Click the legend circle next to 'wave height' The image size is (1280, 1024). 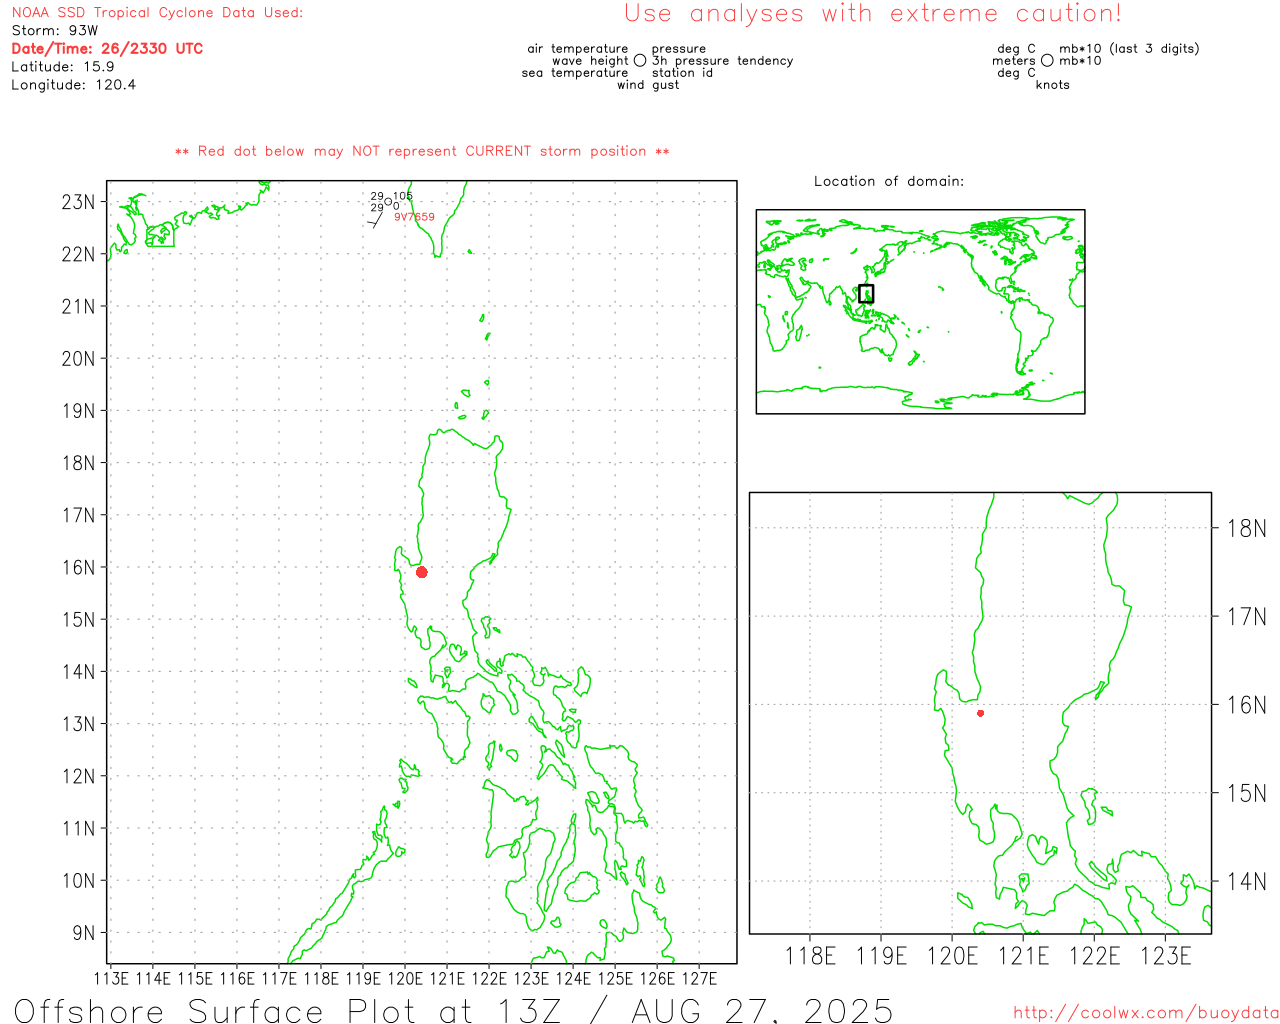[640, 61]
